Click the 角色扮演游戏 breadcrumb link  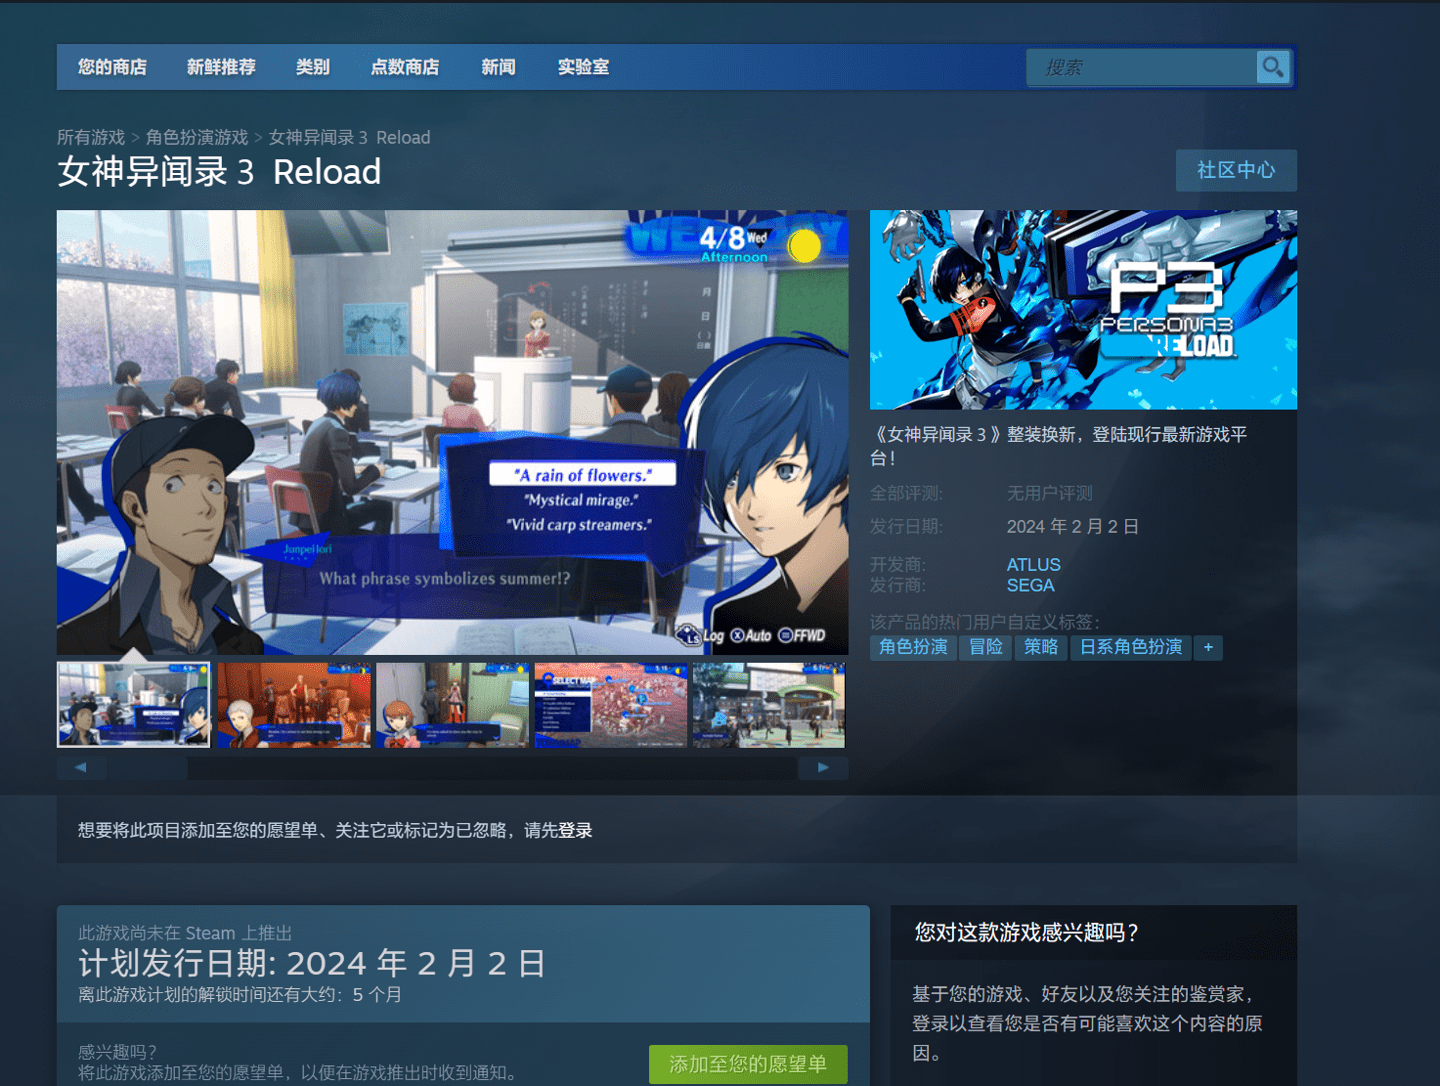coord(198,137)
